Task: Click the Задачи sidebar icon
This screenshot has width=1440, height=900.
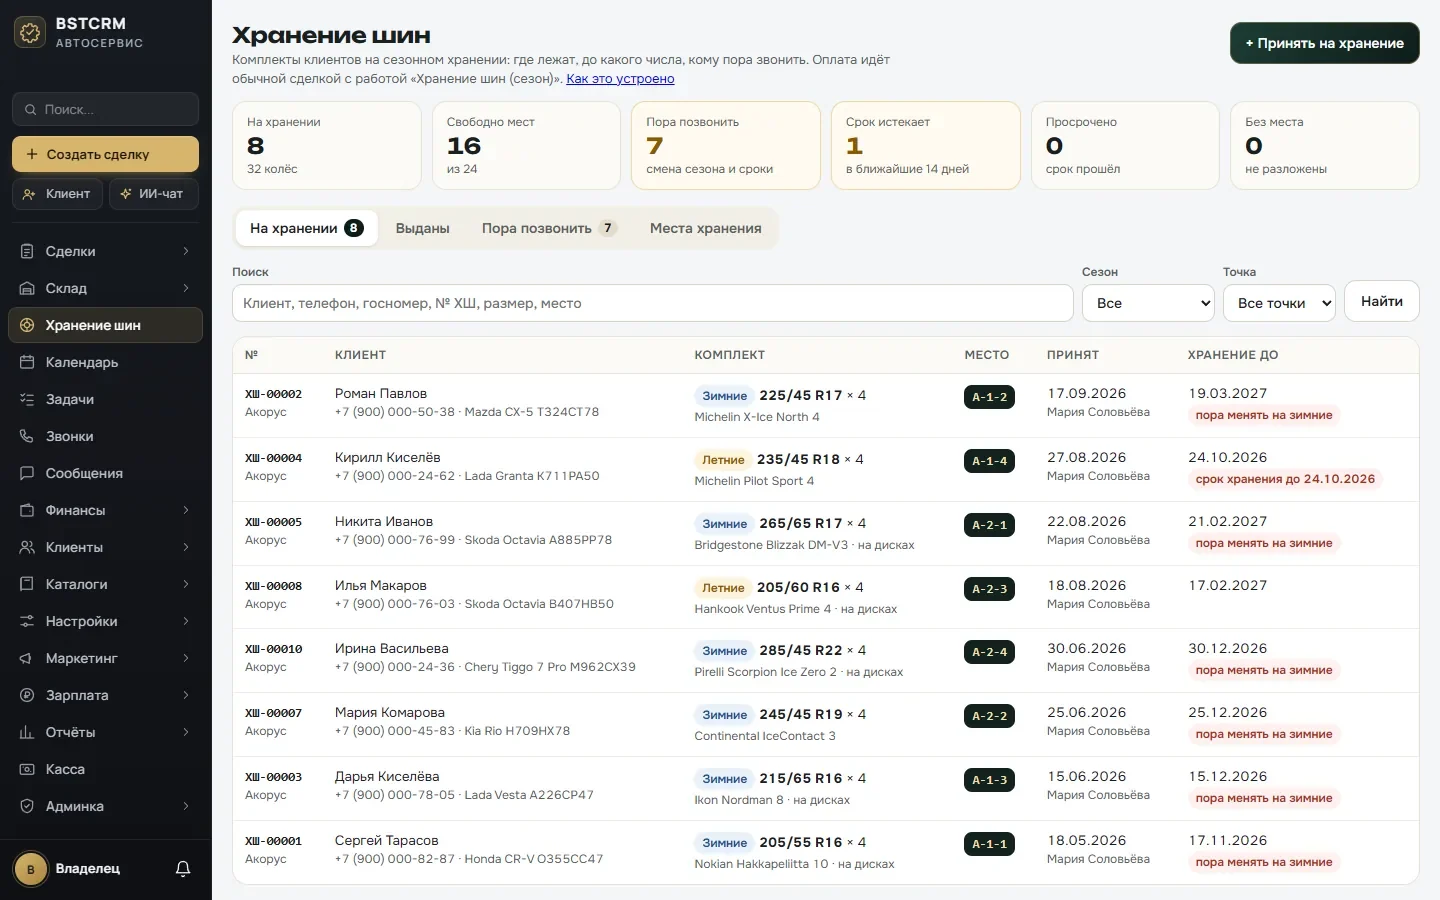Action: (27, 399)
